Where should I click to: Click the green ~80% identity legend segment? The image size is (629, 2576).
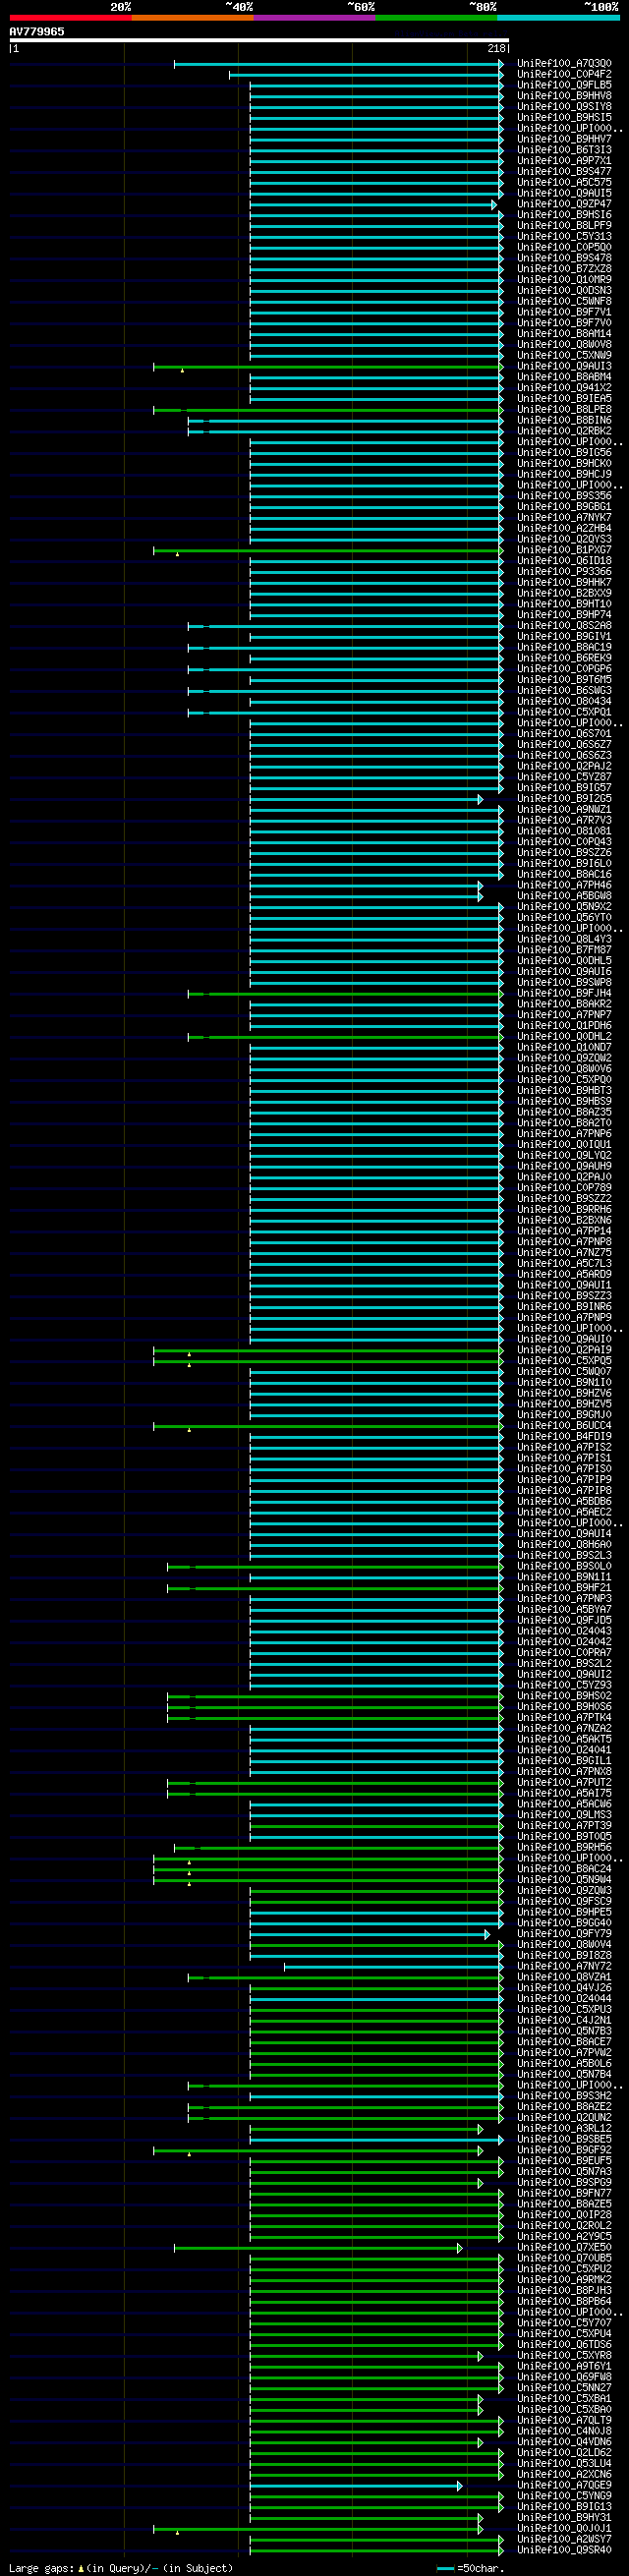click(436, 17)
